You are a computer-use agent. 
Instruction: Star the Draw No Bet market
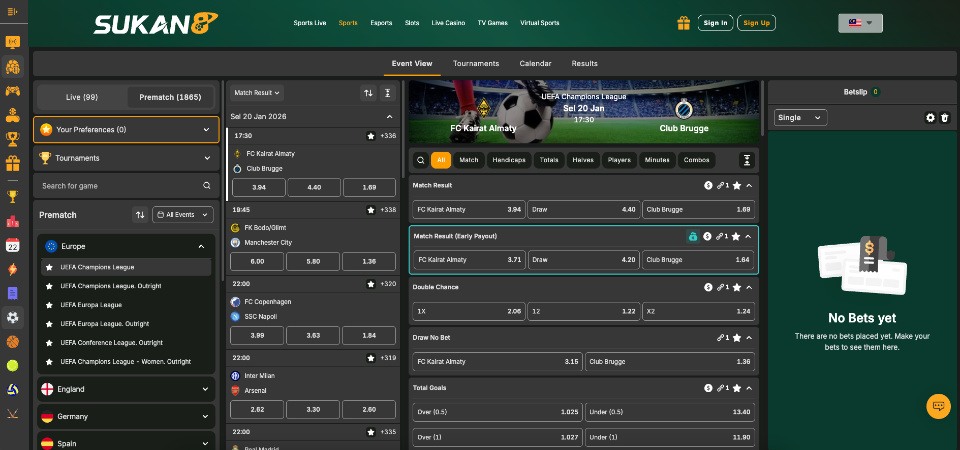(737, 338)
